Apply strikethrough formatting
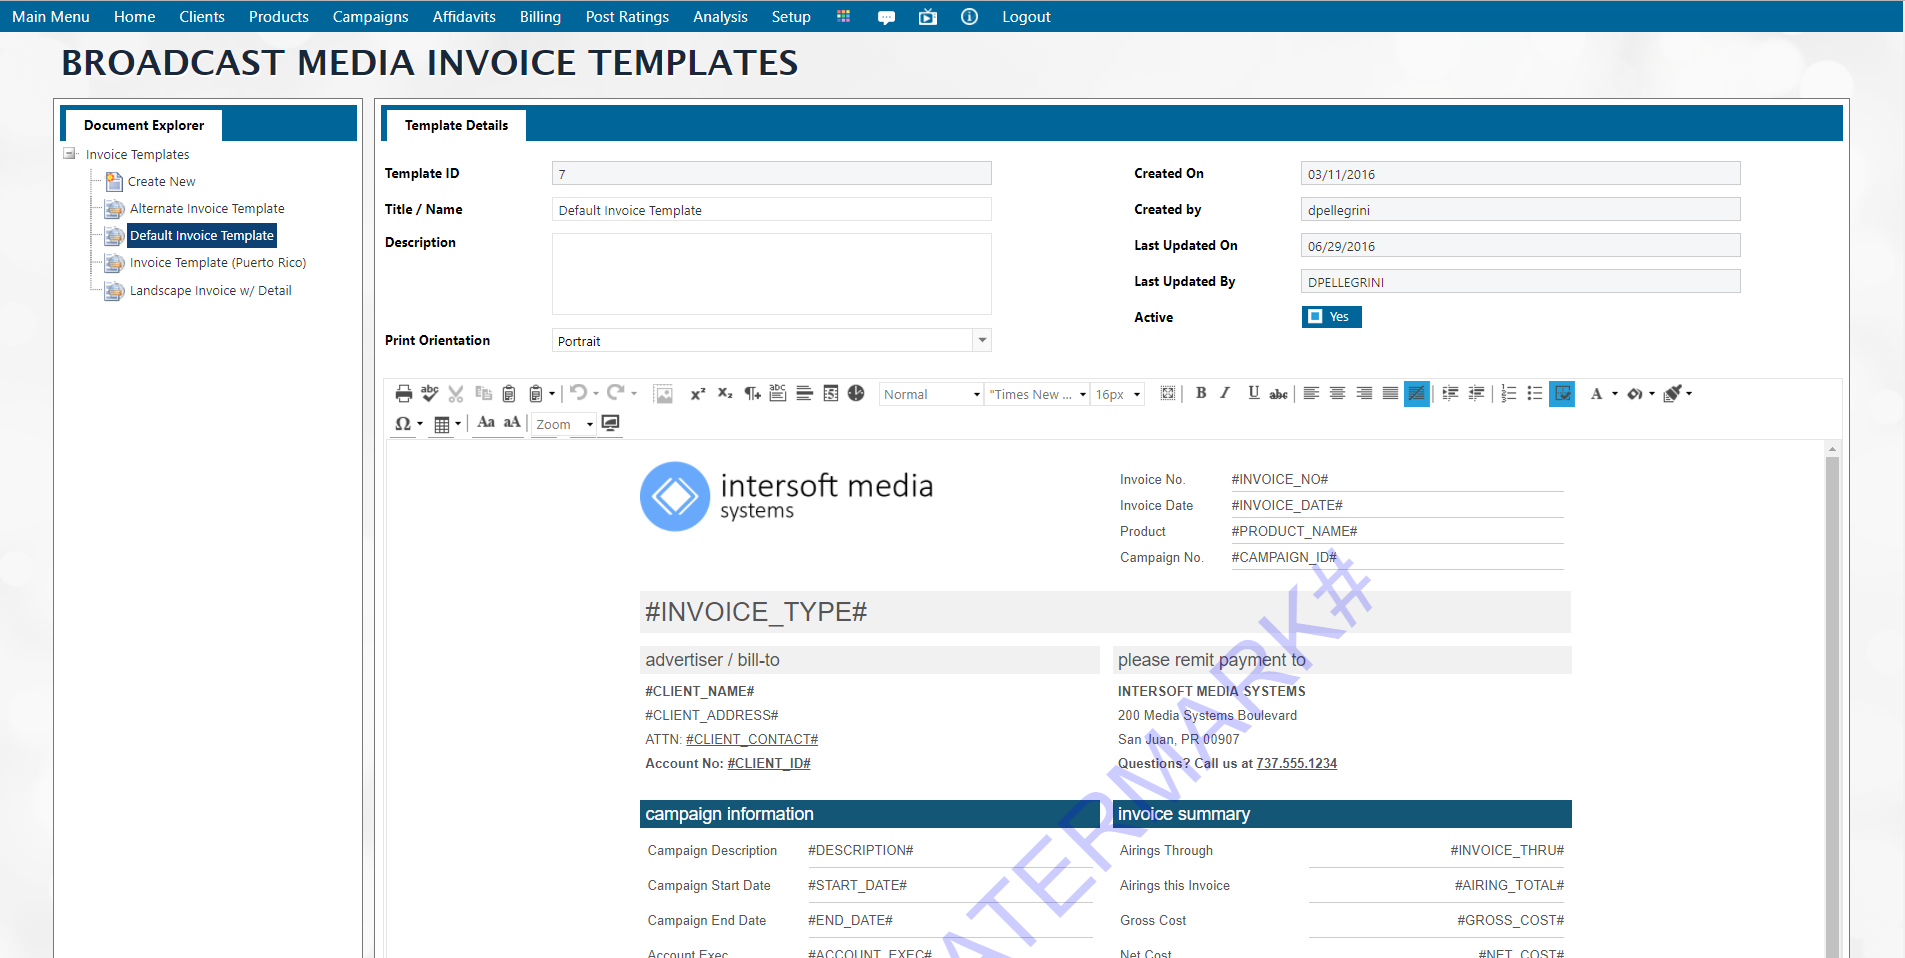 pos(1278,394)
